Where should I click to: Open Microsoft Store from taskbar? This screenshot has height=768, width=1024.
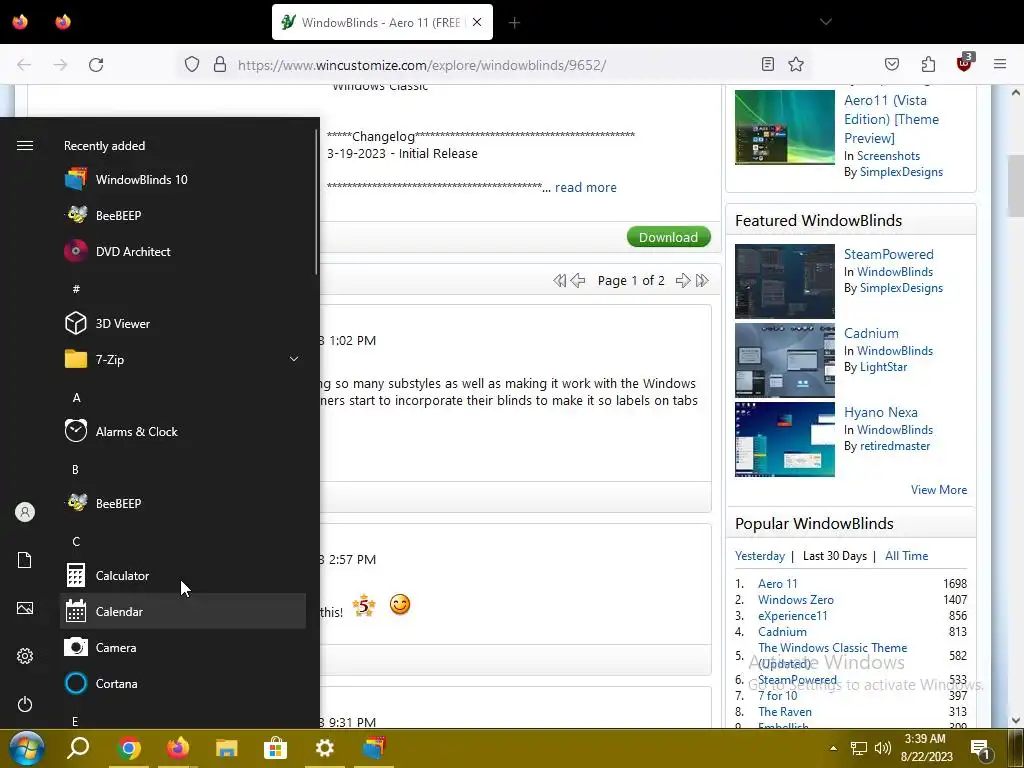tap(276, 748)
